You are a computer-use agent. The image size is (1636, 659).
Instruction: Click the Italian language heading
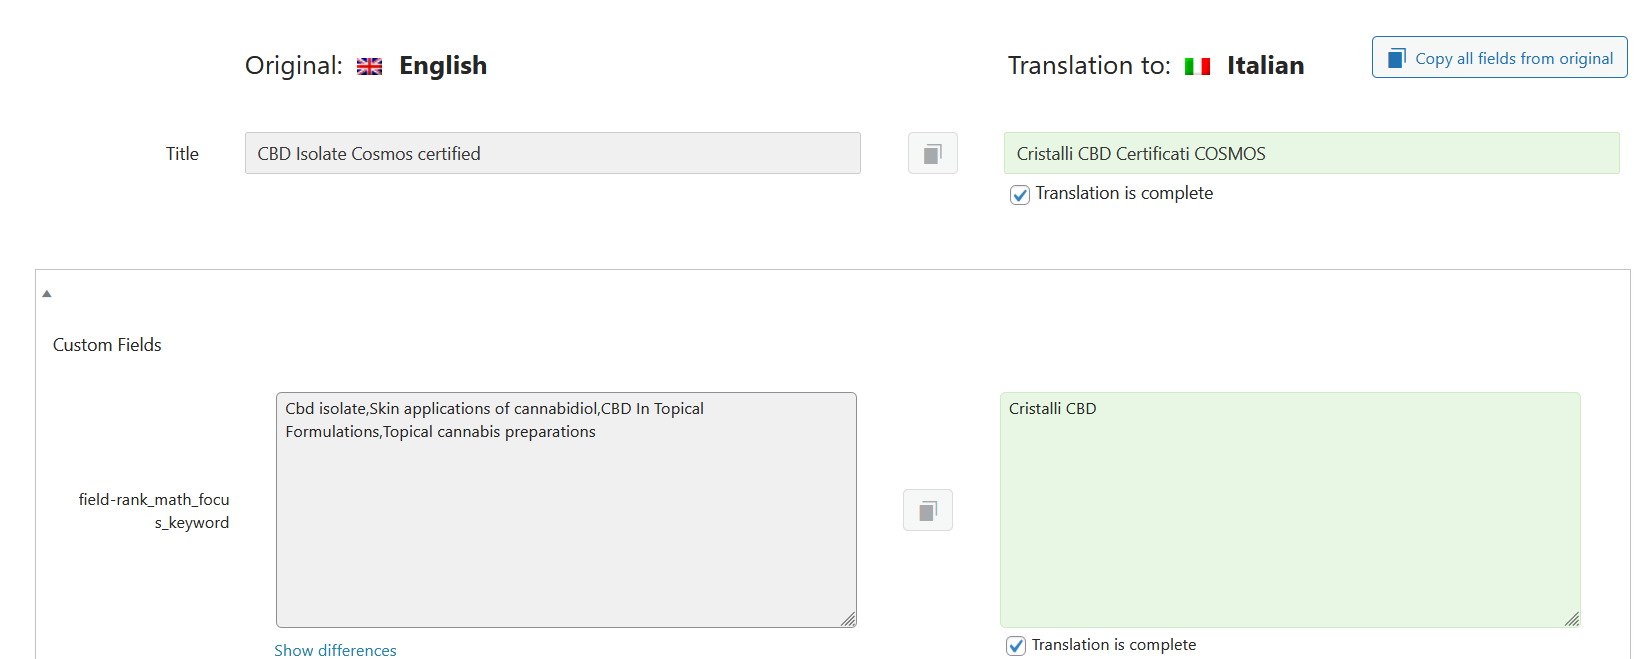(1265, 66)
